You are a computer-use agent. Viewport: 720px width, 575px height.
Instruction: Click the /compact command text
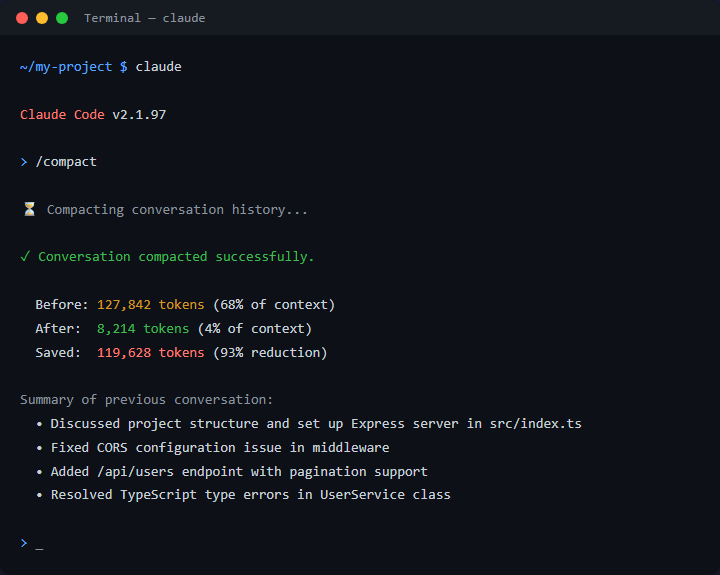[x=66, y=162]
